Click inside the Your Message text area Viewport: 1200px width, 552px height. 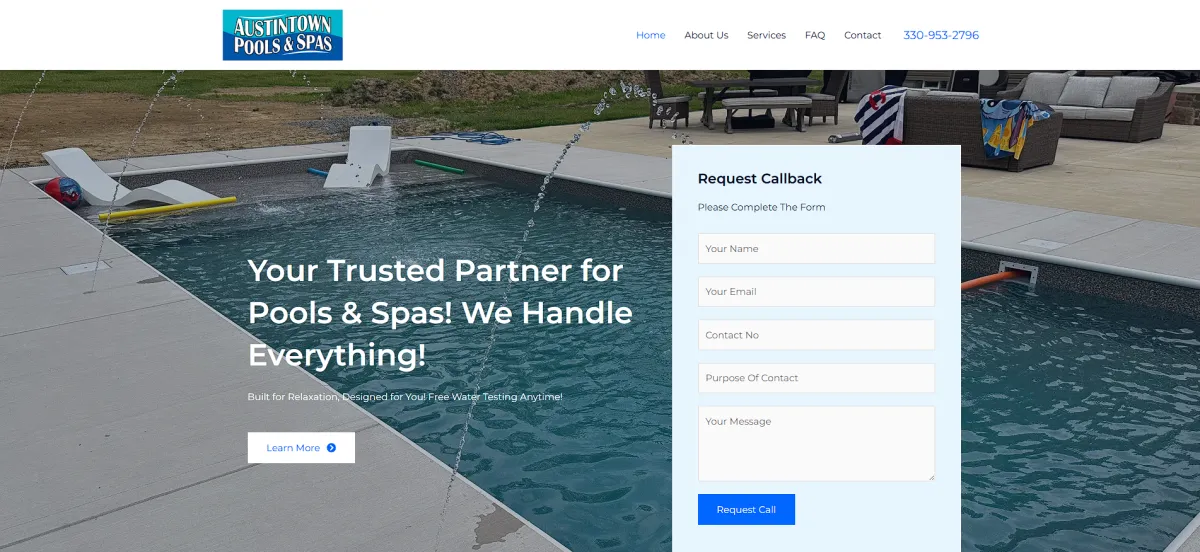tap(816, 444)
